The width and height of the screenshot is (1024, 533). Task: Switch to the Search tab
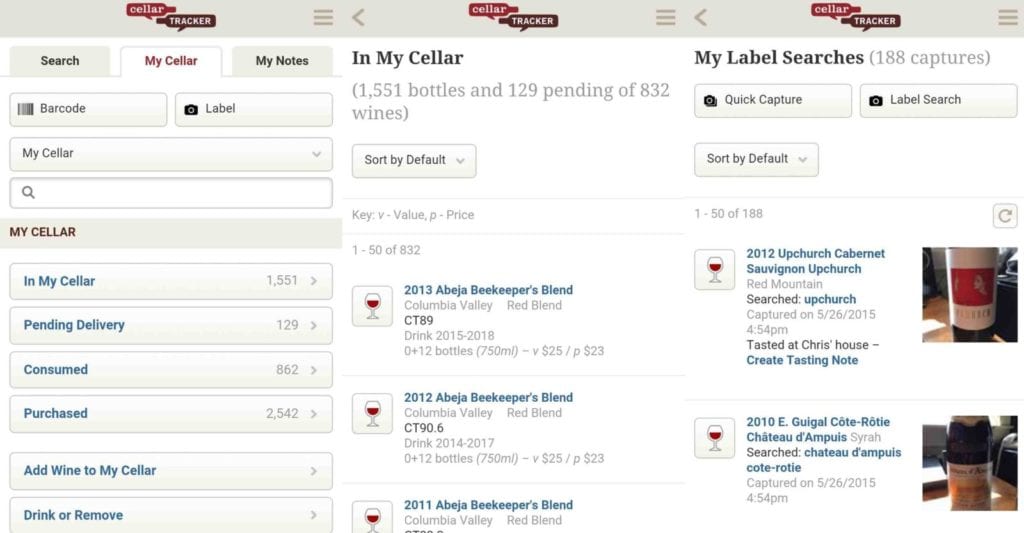(x=60, y=61)
